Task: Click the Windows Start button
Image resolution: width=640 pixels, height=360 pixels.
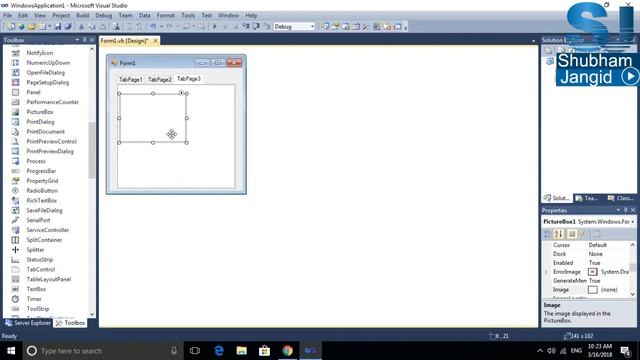Action: pos(11,351)
